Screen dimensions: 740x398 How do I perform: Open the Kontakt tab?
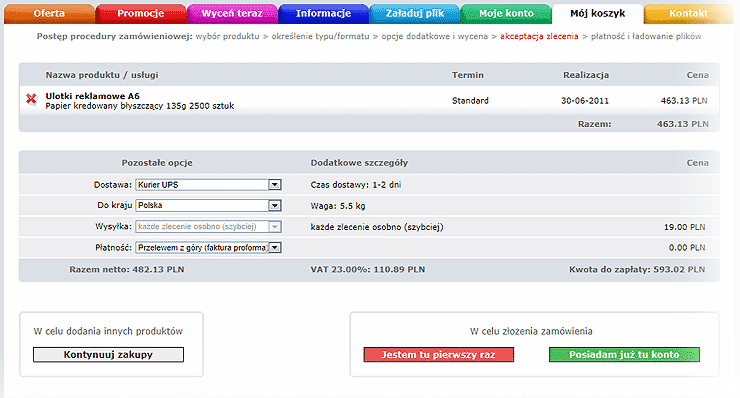(689, 14)
